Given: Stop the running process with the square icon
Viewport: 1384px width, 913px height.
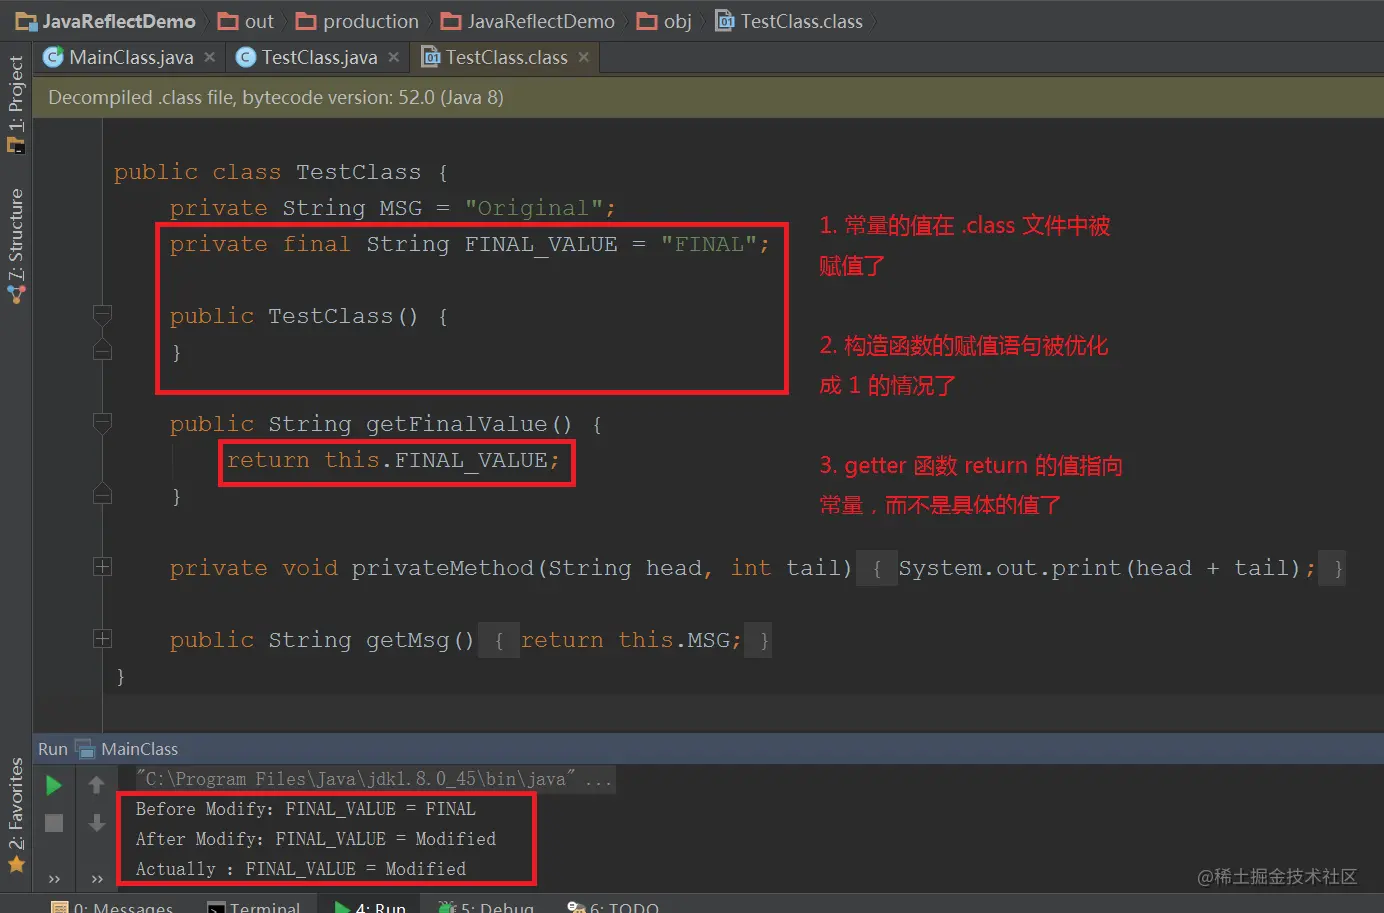Looking at the screenshot, I should pyautogui.click(x=54, y=823).
